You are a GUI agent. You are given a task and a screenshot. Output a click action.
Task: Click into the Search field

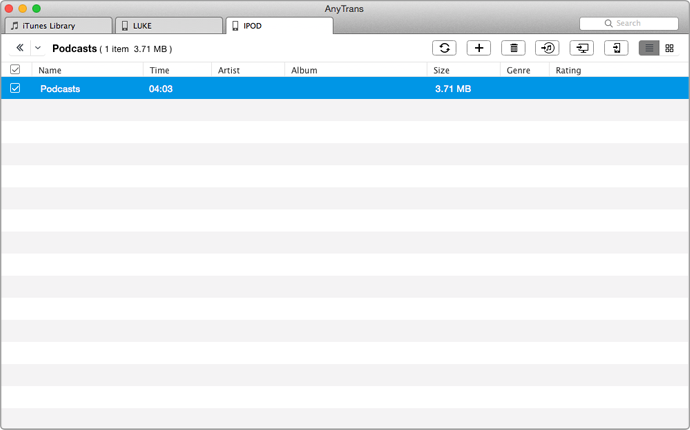(629, 23)
